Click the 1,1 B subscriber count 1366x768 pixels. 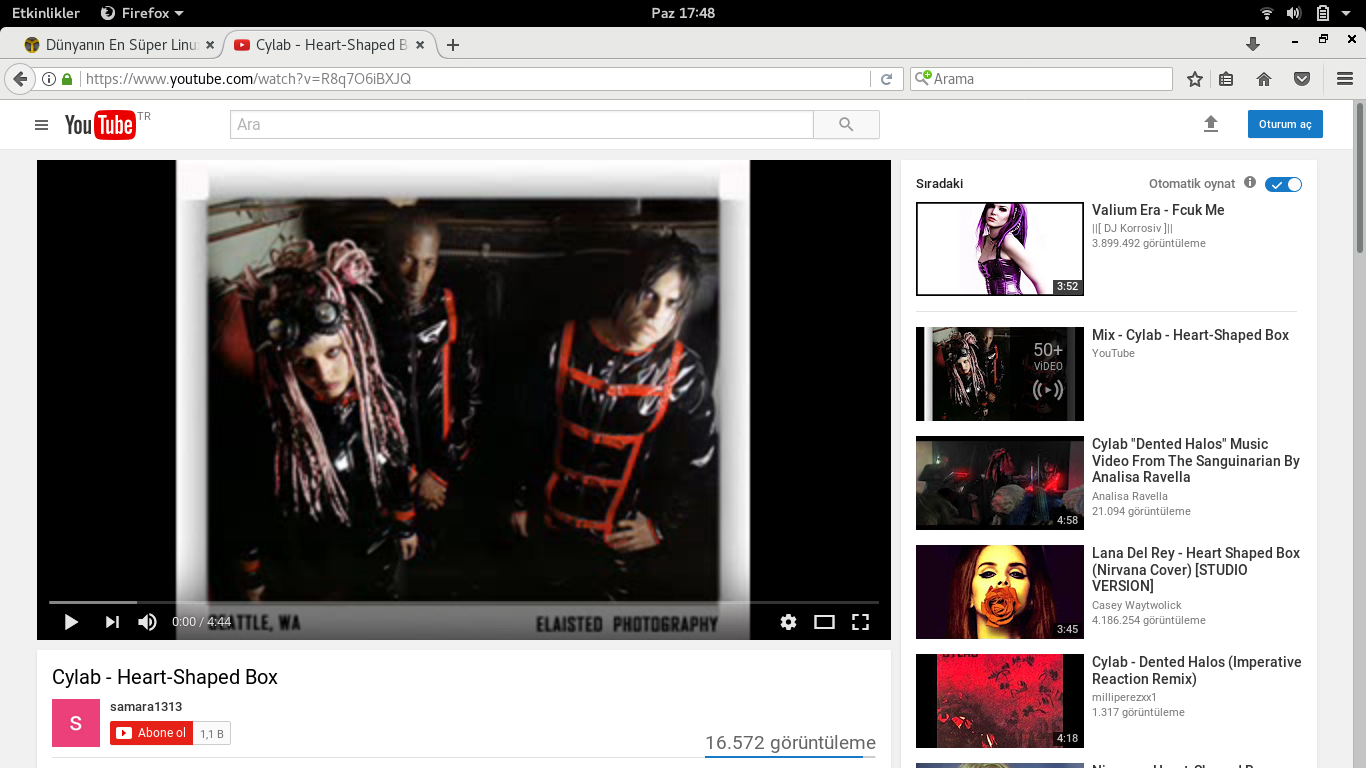(x=212, y=734)
